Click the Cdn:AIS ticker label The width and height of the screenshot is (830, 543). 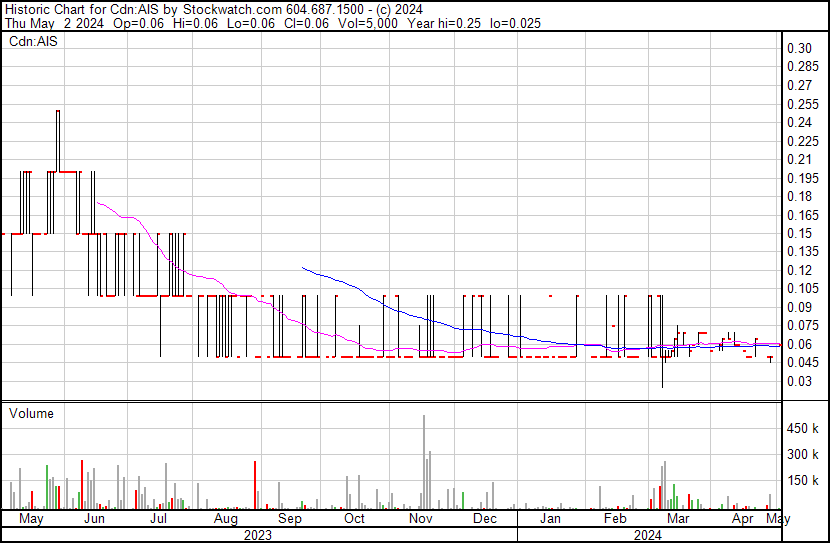(32, 42)
